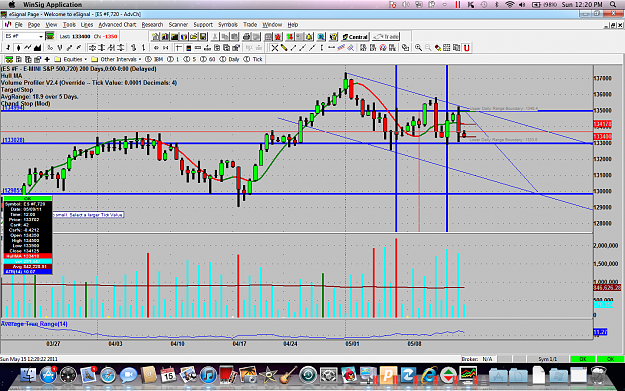The height and width of the screenshot is (391, 625).
Task: Open the Scanner menu
Action: click(x=178, y=25)
